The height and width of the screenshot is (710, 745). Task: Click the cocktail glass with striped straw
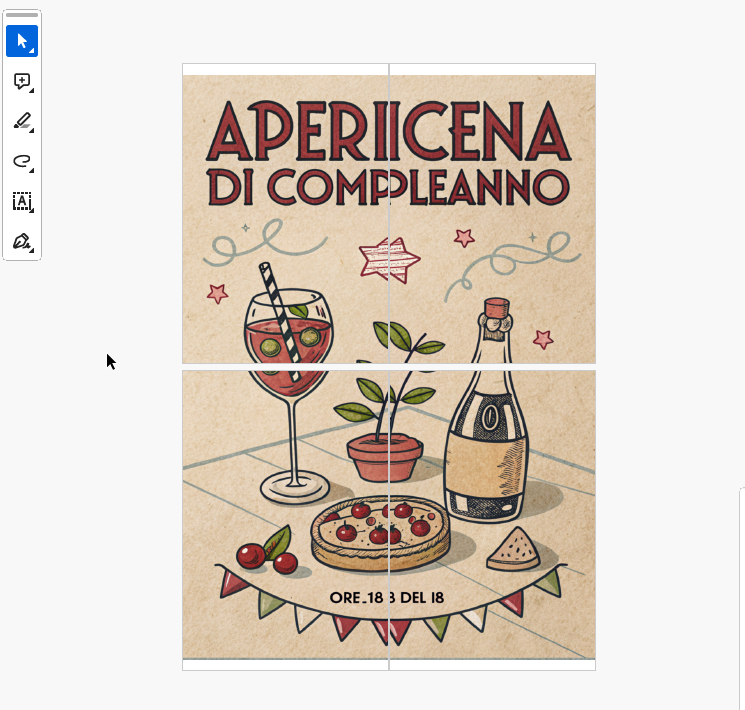pos(290,360)
